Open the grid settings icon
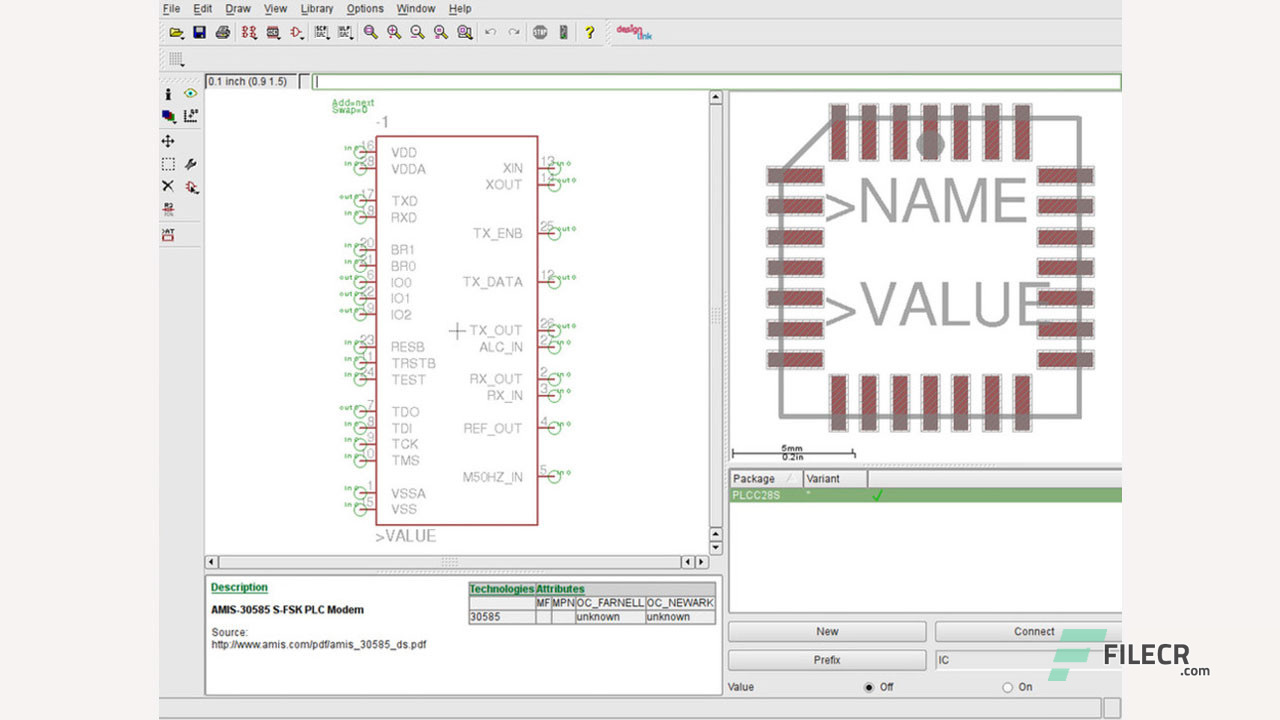 (x=176, y=60)
